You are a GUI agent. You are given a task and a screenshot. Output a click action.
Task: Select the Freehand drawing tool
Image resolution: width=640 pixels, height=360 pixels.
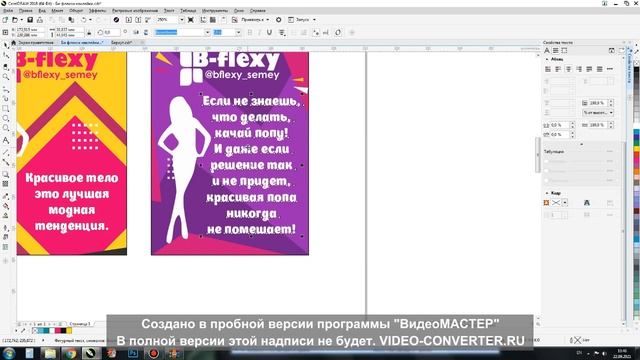coord(6,89)
